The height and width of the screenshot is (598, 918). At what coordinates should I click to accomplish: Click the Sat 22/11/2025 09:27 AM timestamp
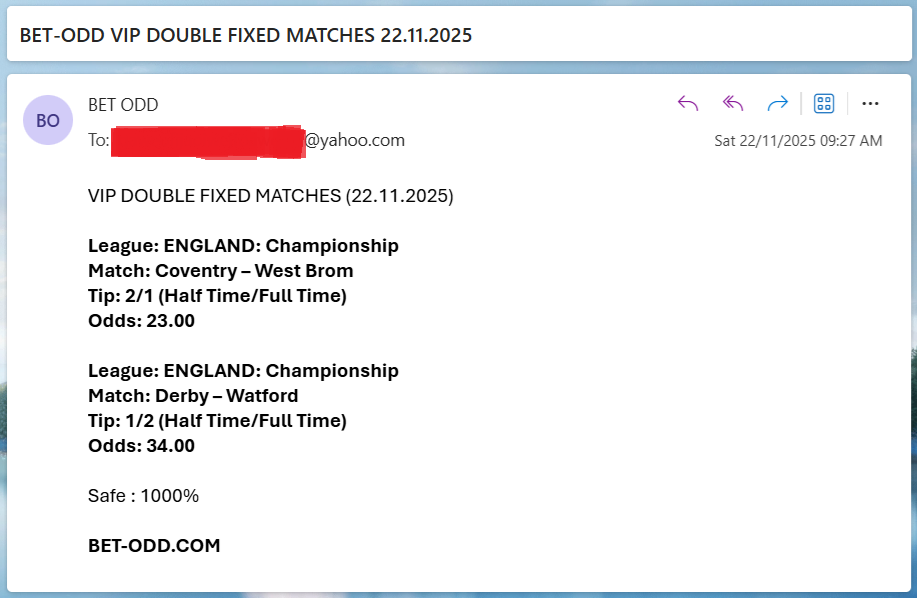tap(798, 141)
